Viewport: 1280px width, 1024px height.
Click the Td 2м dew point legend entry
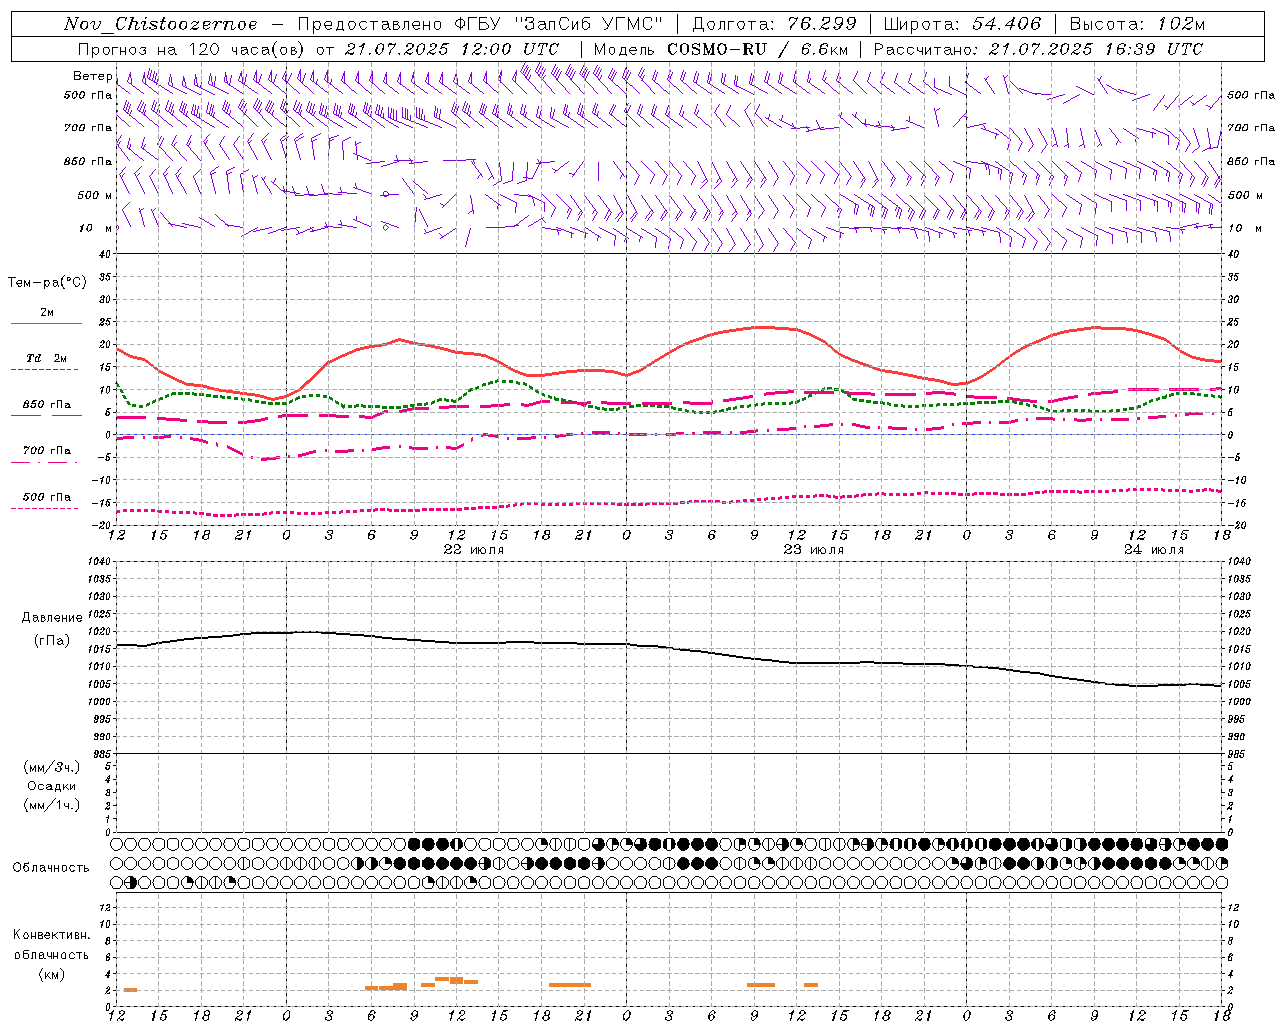coord(47,358)
